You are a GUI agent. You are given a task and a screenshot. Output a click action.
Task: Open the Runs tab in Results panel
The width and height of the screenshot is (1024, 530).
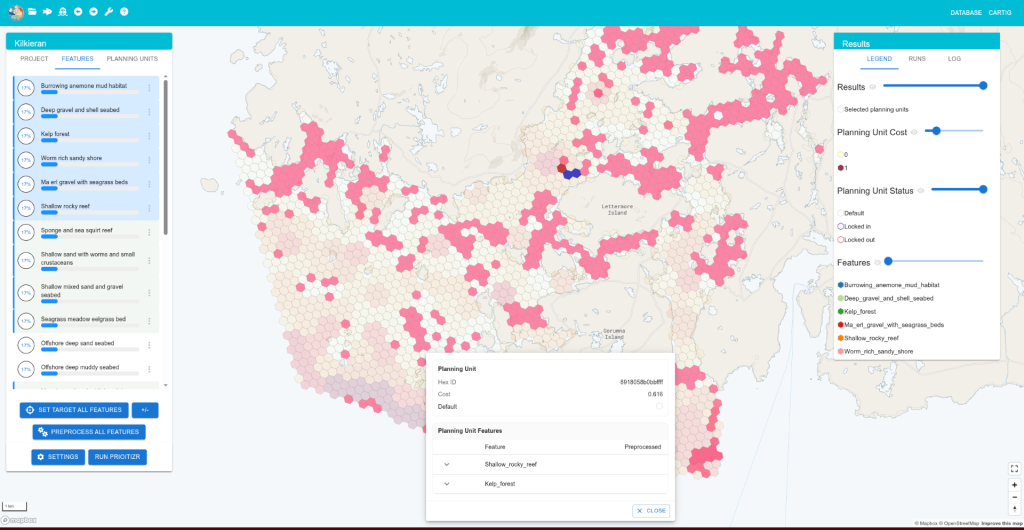click(916, 59)
